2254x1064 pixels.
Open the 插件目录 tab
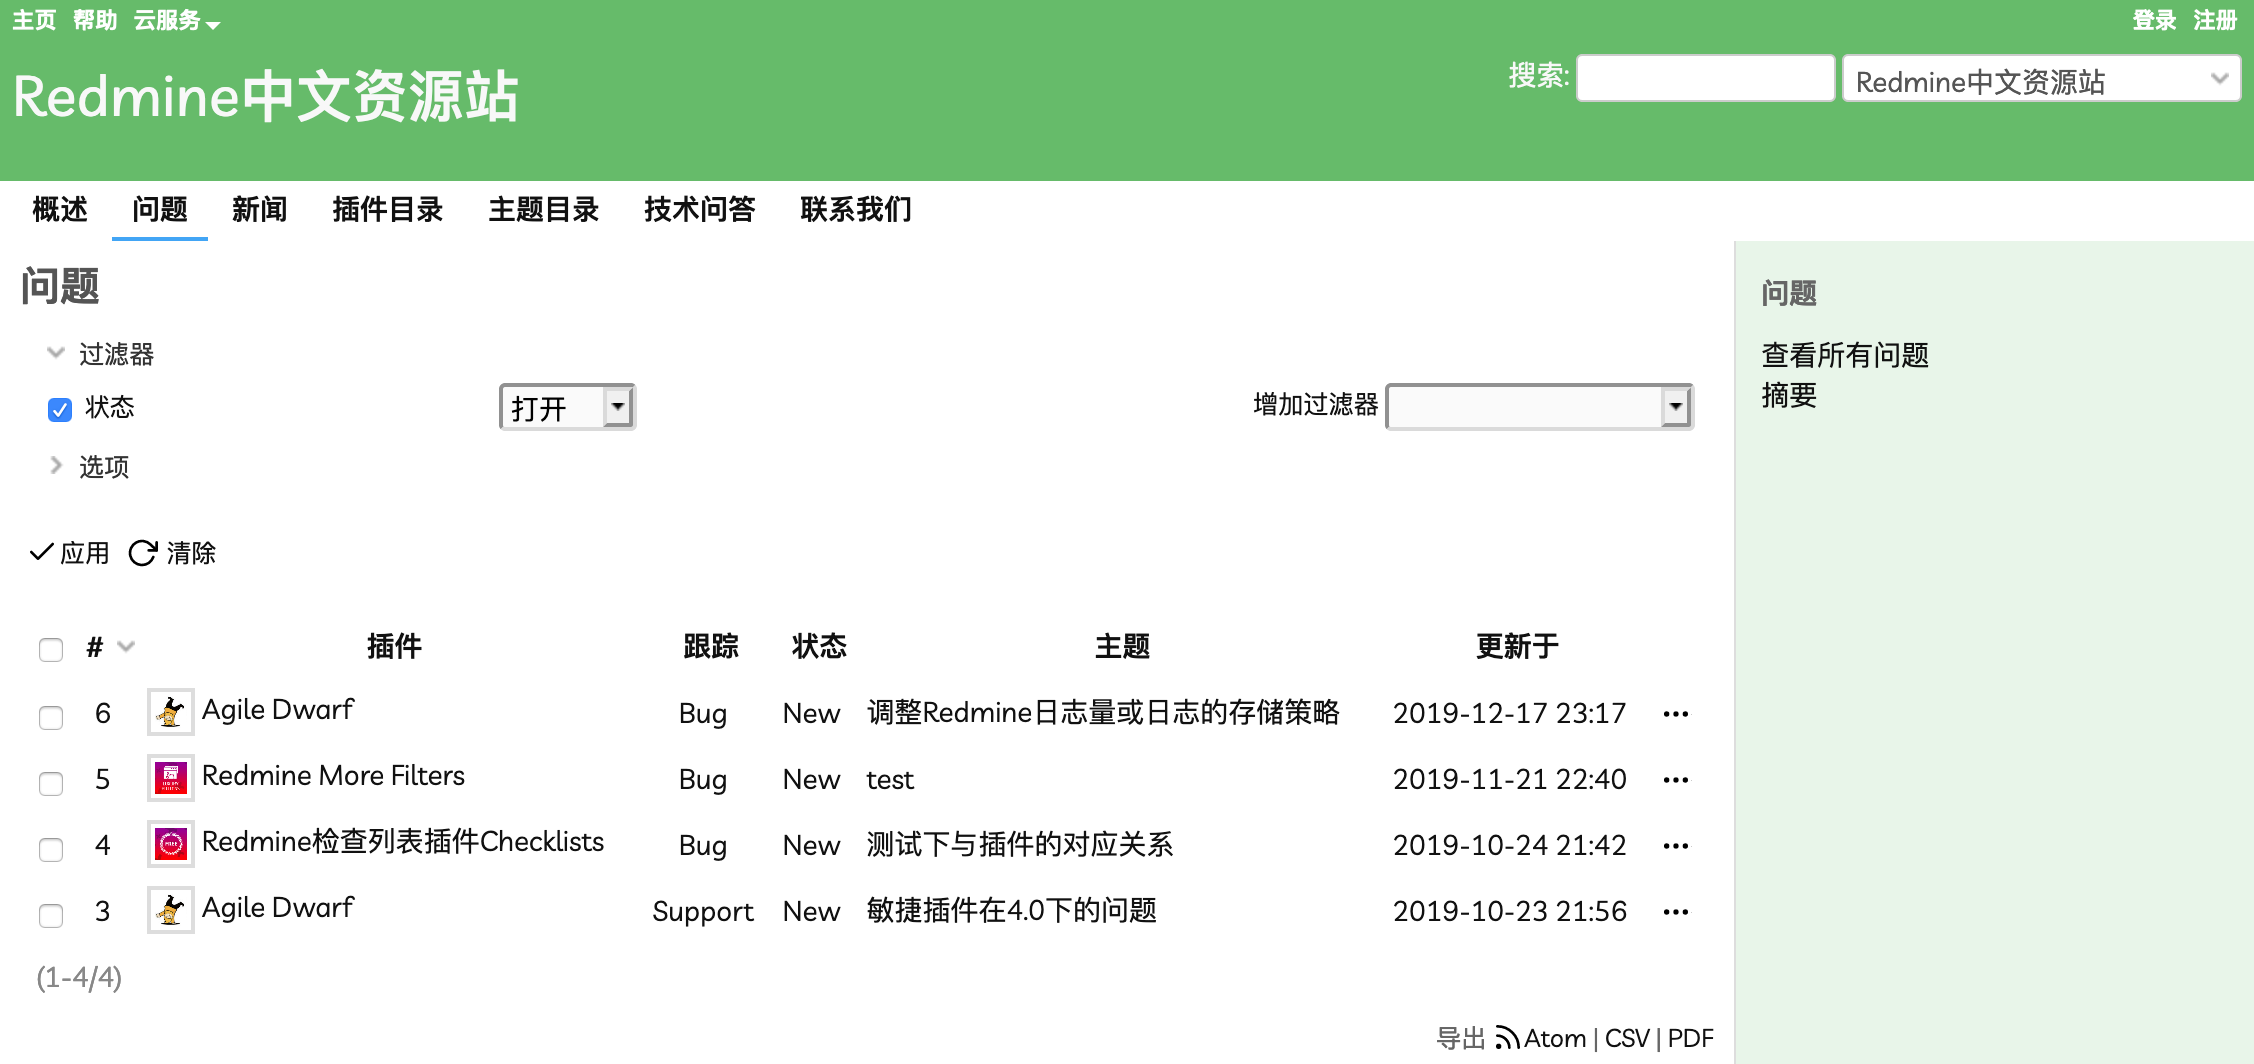pos(388,209)
